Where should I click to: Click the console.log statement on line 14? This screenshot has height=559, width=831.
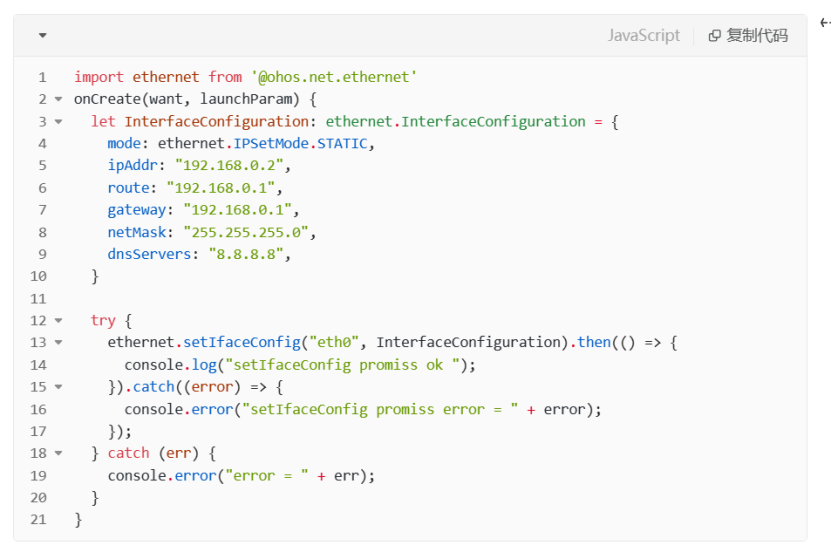pyautogui.click(x=299, y=365)
